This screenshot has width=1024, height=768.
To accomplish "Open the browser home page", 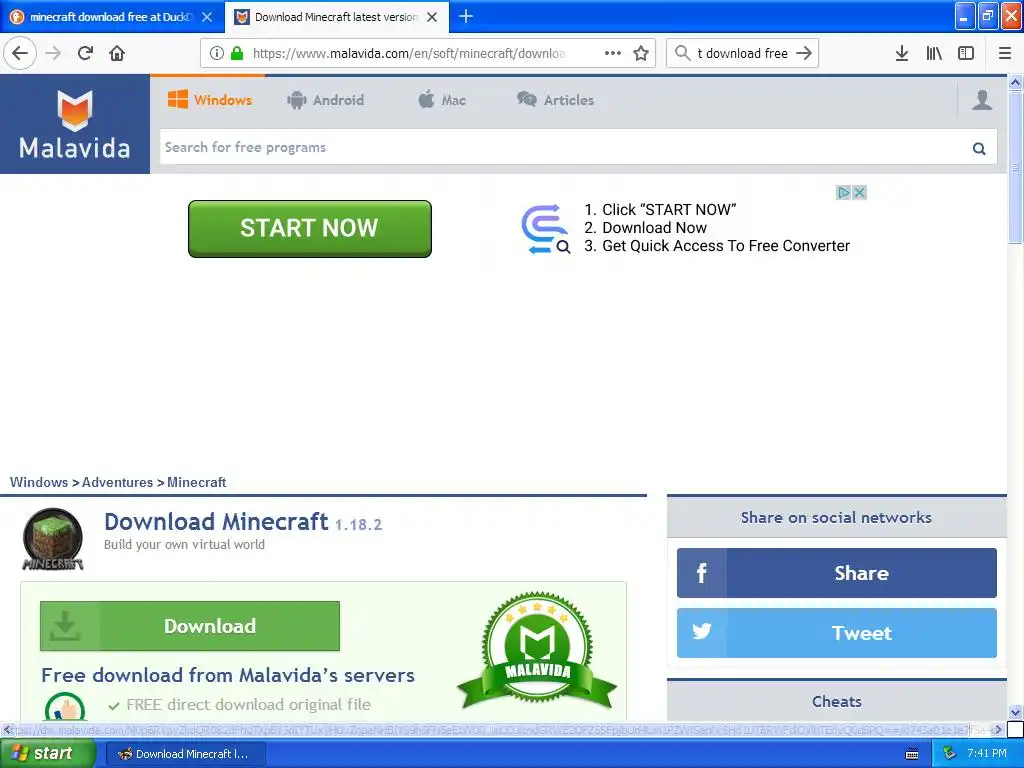I will pos(117,53).
